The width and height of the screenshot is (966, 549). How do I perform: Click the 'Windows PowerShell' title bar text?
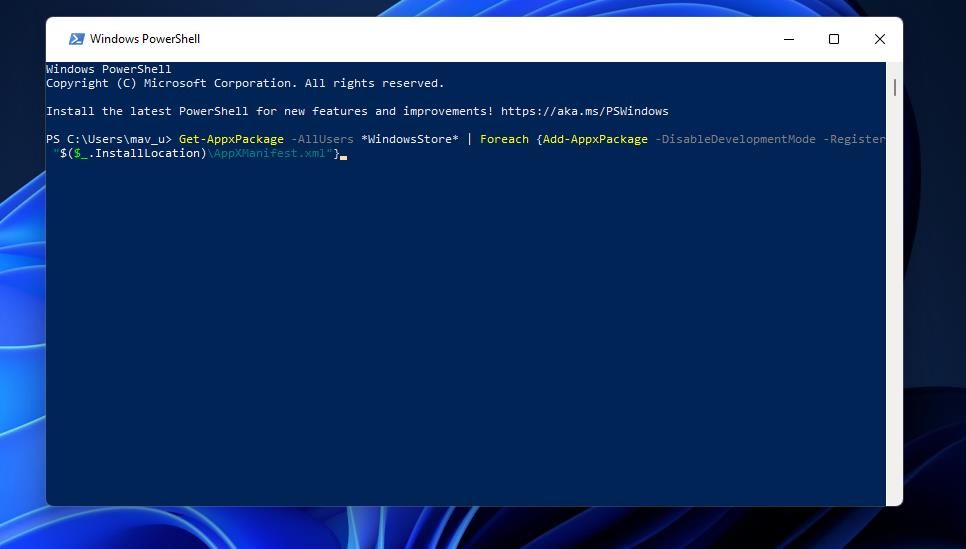(x=145, y=39)
